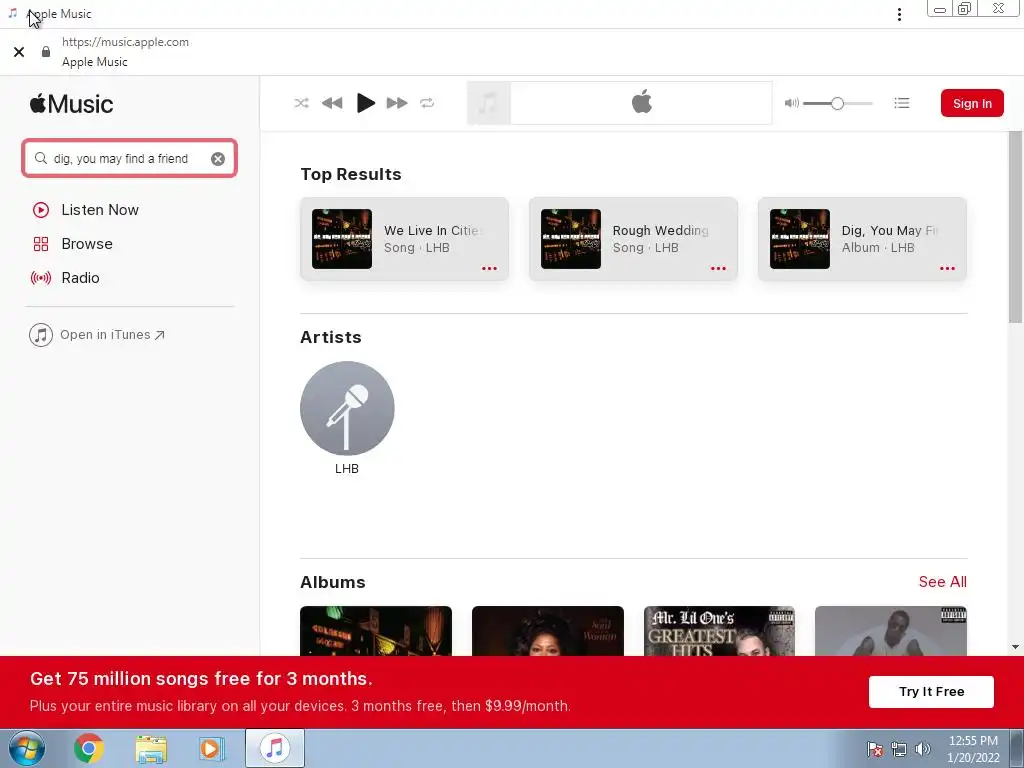Click the Artists section heading
Viewport: 1024px width, 768px height.
[x=330, y=337]
